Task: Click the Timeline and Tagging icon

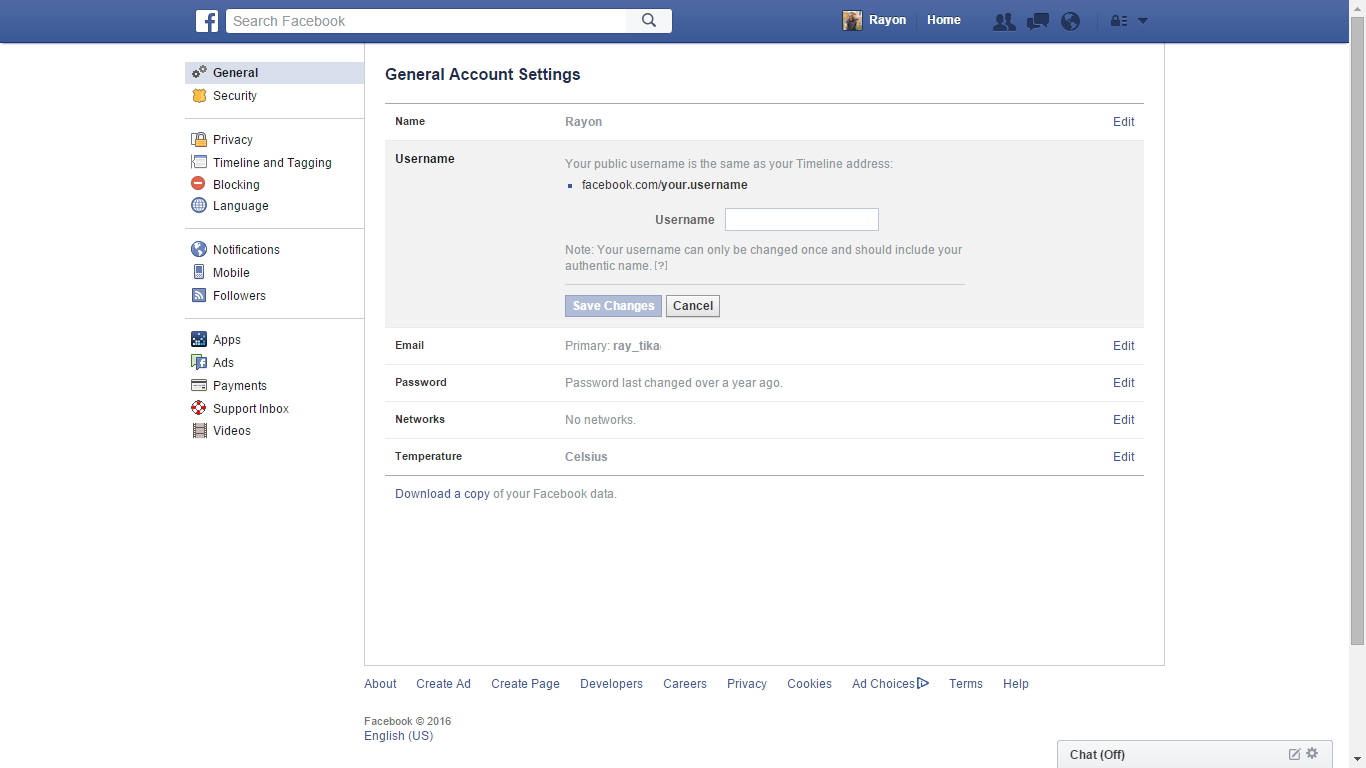Action: tap(199, 162)
